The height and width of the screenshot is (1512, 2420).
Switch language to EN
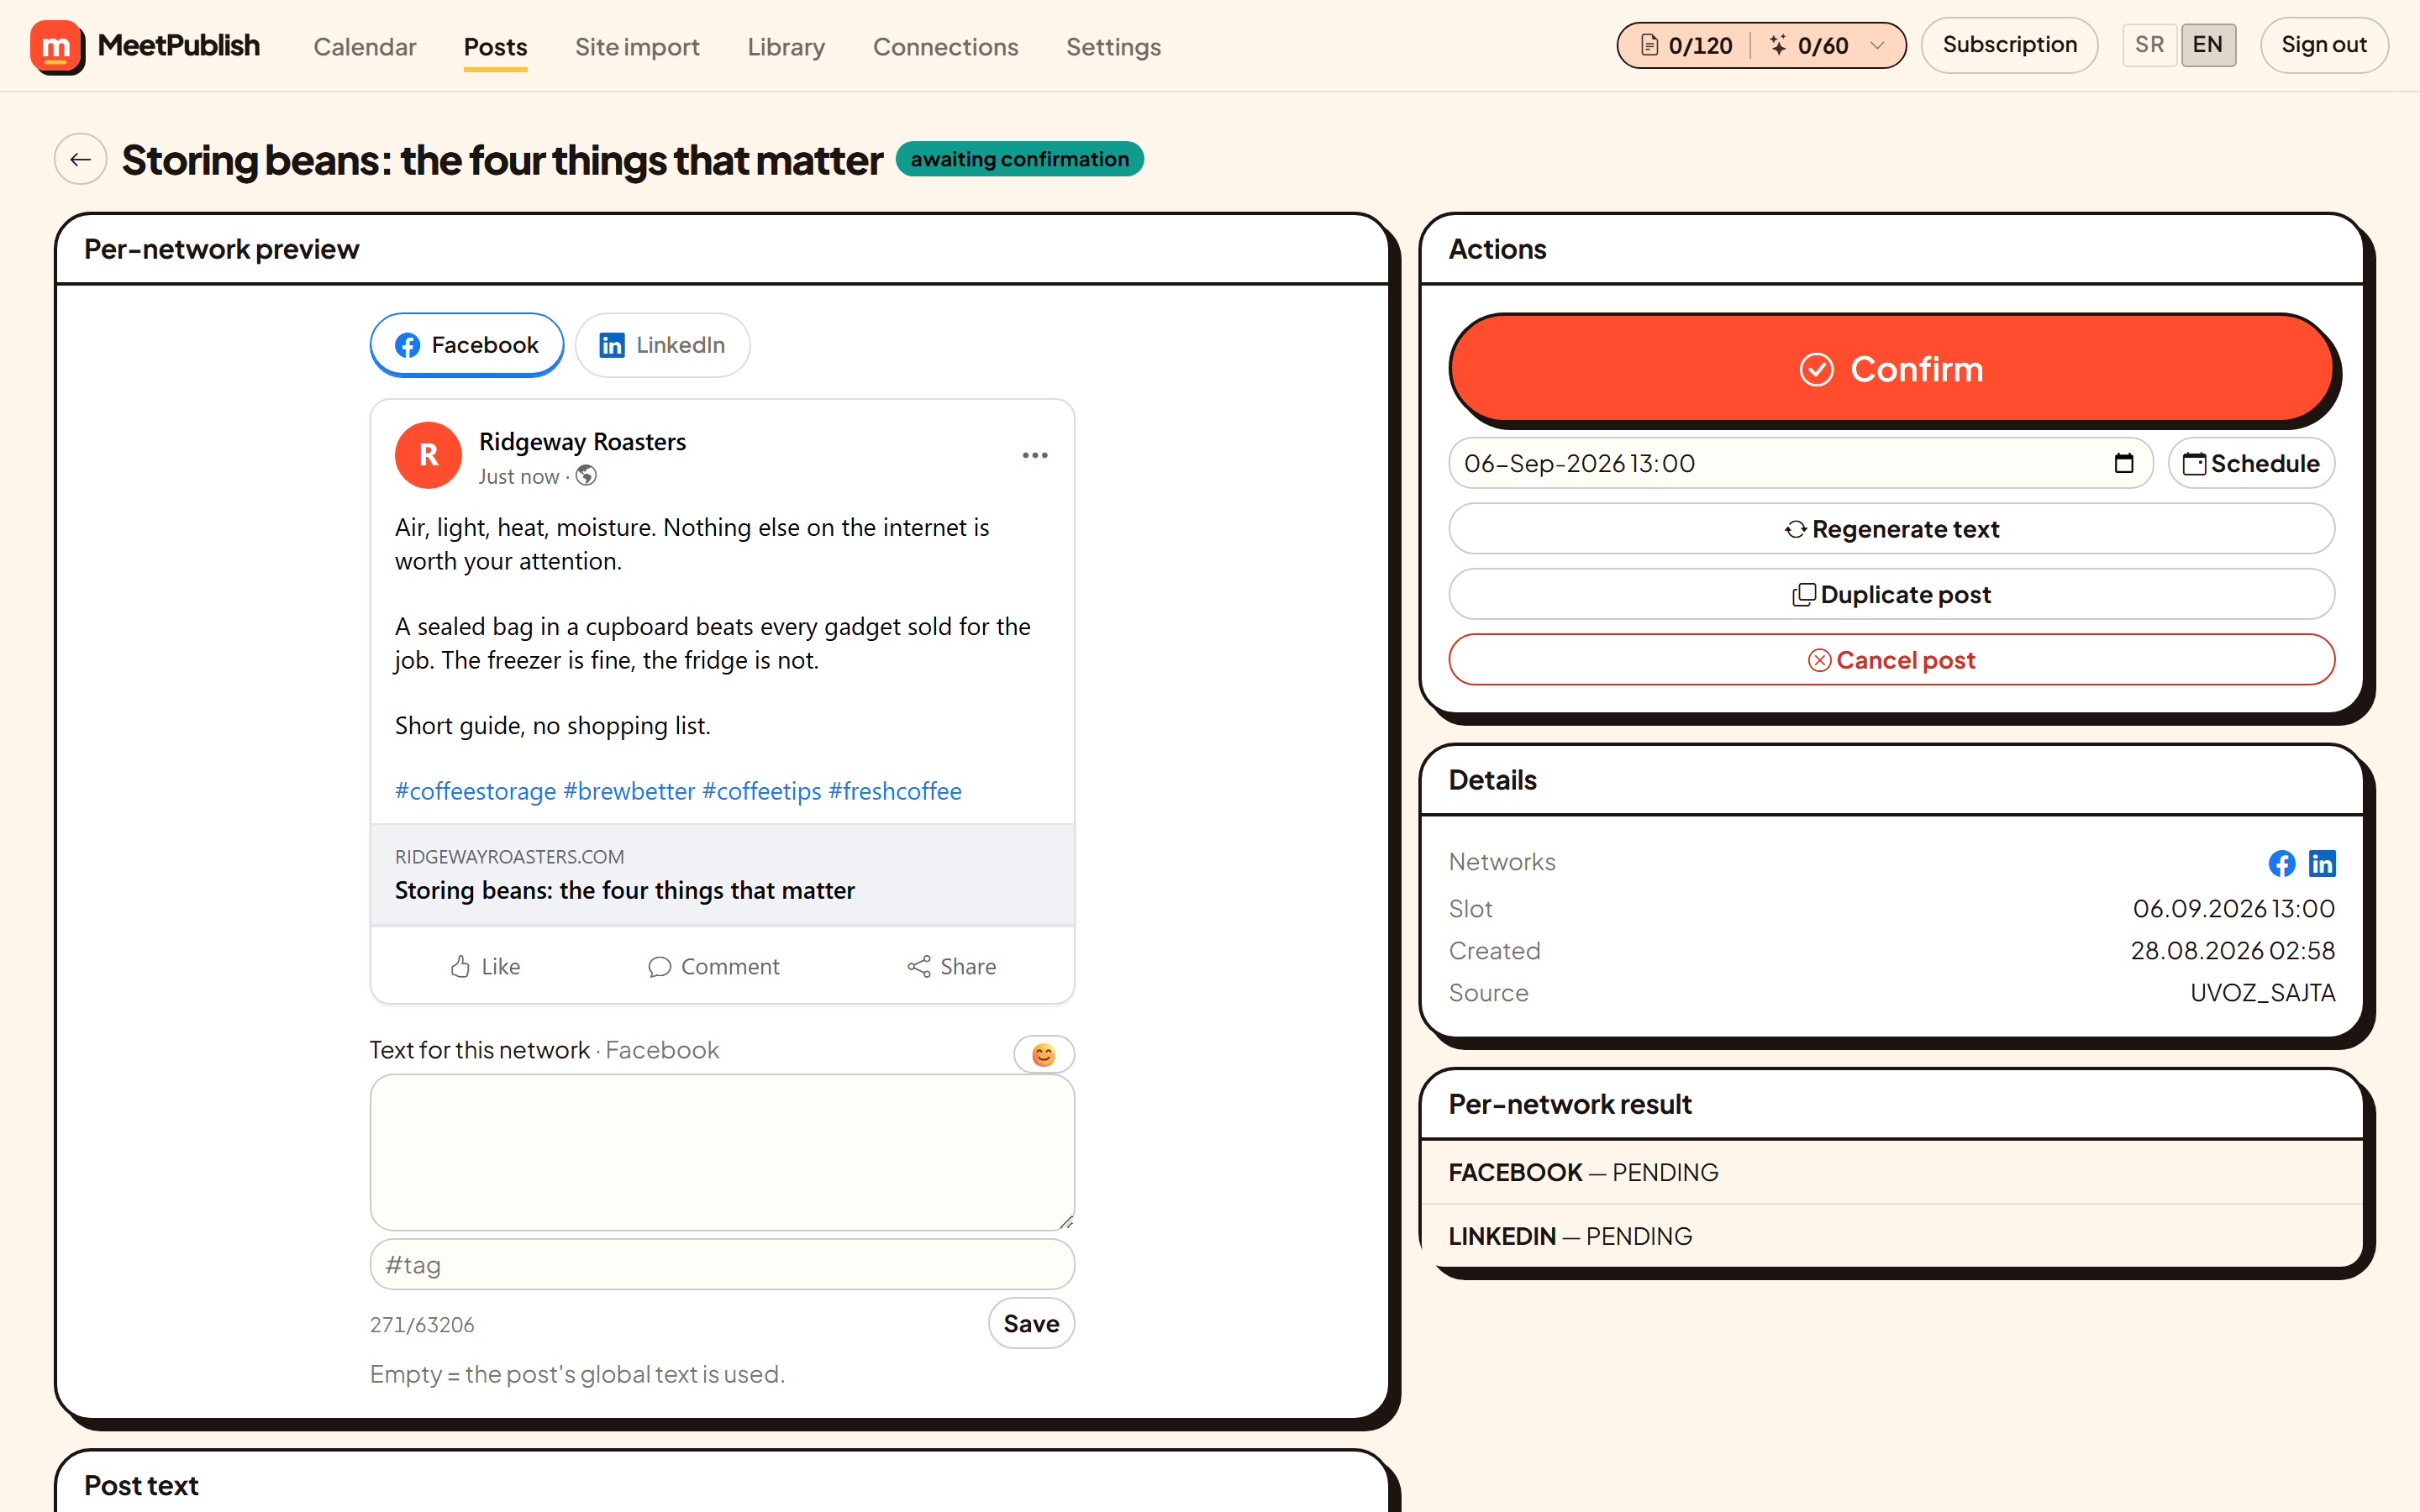point(2207,45)
